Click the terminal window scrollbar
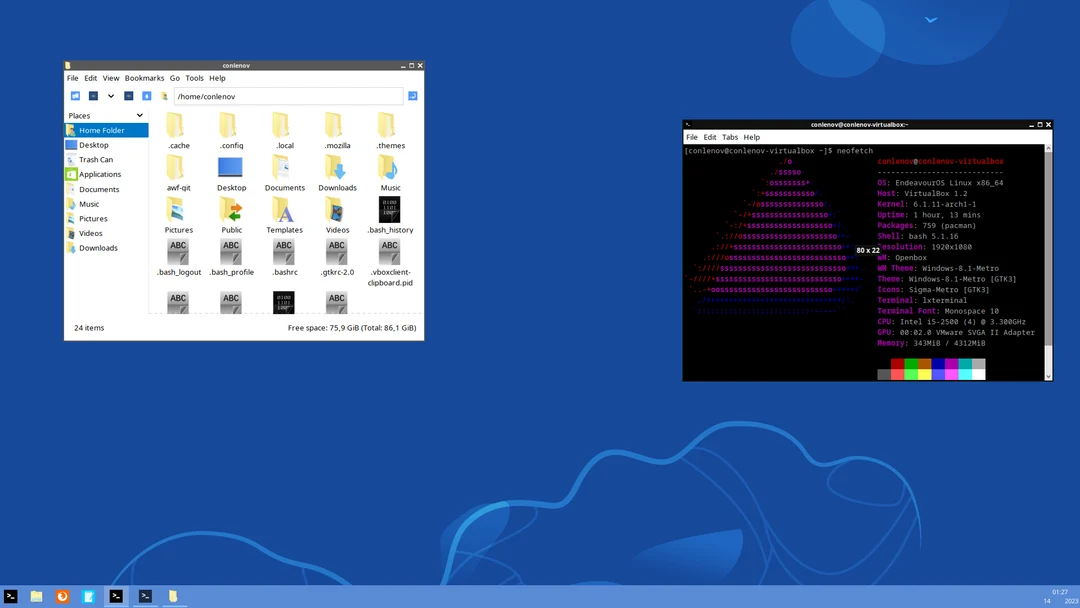The image size is (1080, 608). pyautogui.click(x=1048, y=260)
